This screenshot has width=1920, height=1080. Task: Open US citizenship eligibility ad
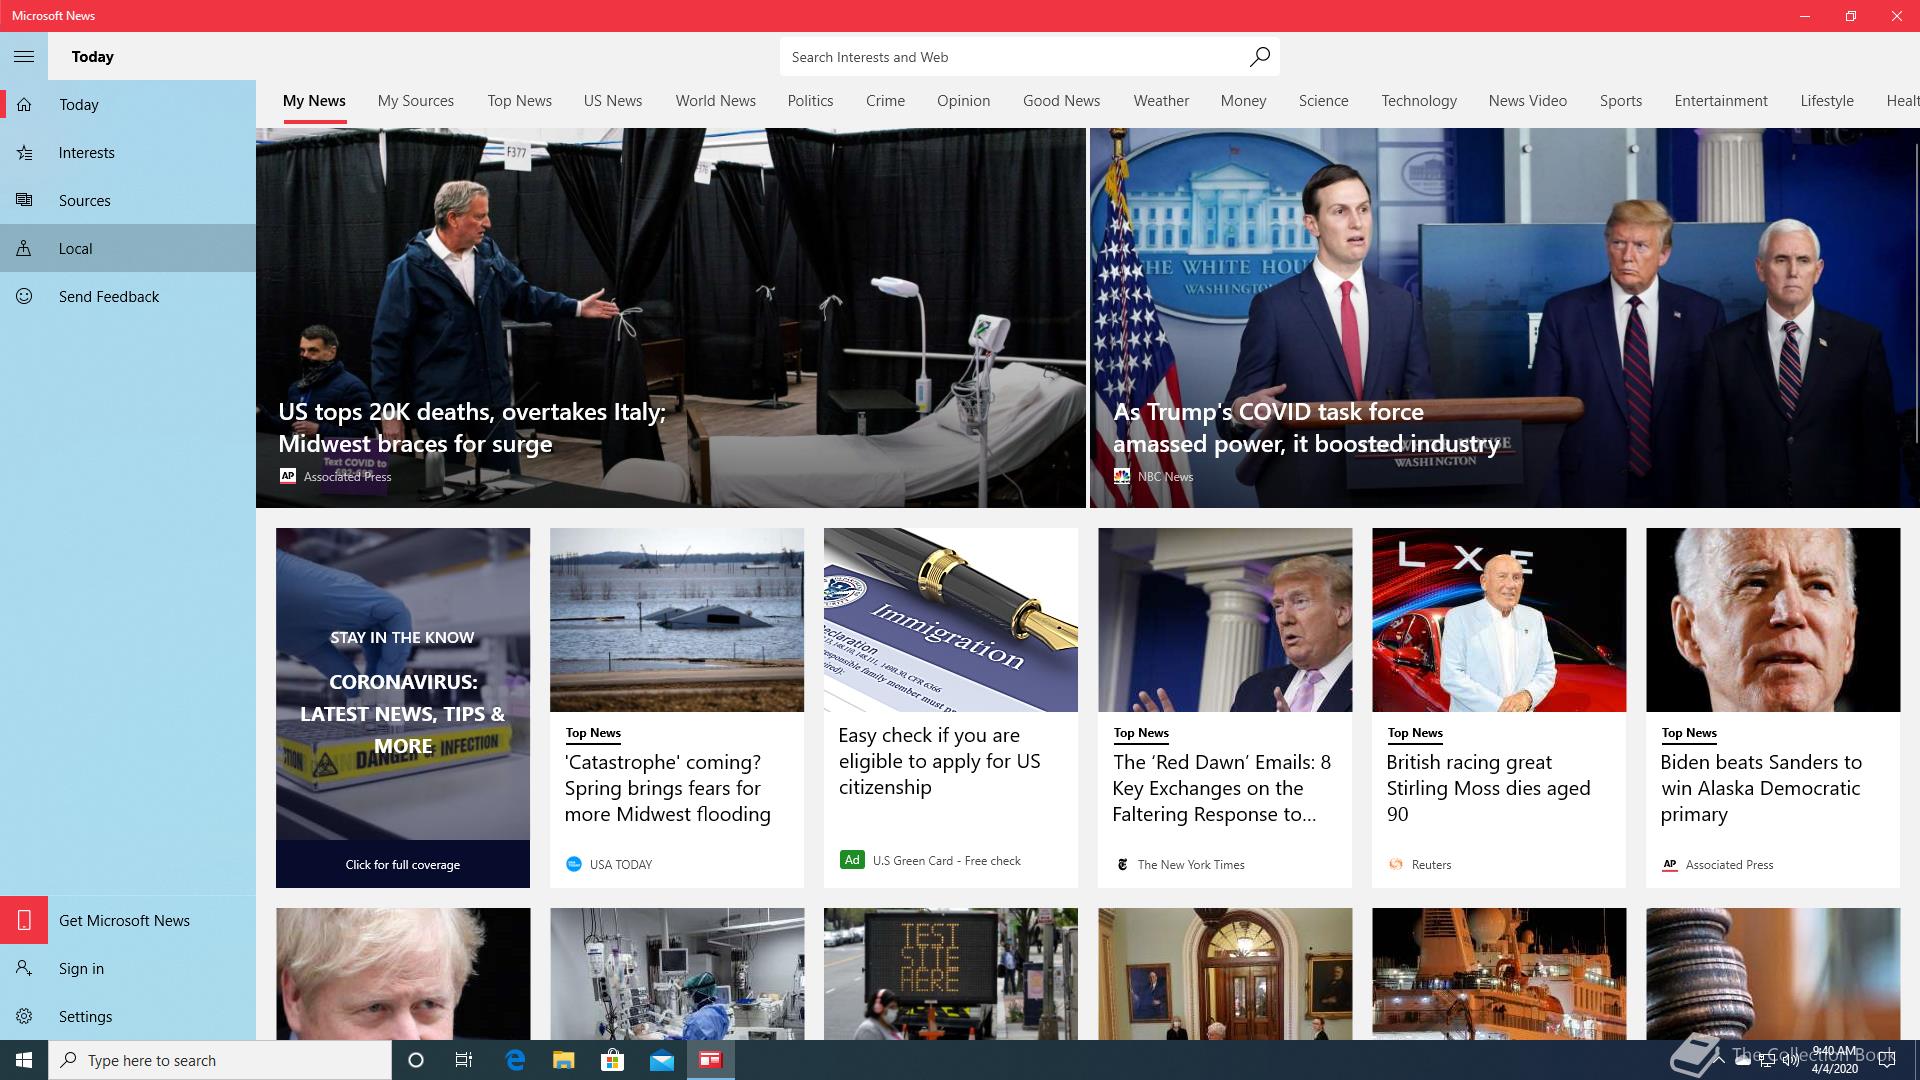[939, 761]
